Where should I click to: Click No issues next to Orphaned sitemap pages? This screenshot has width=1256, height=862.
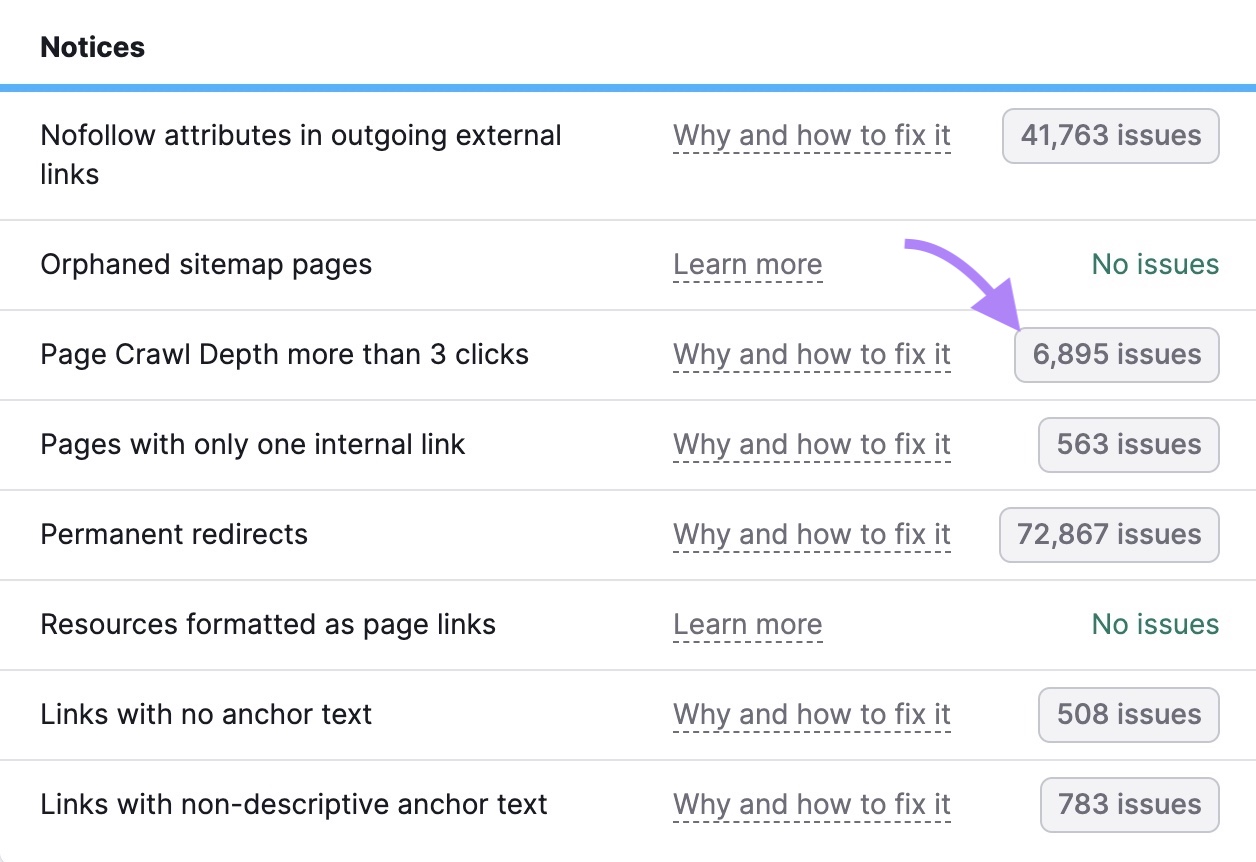pyautogui.click(x=1154, y=264)
